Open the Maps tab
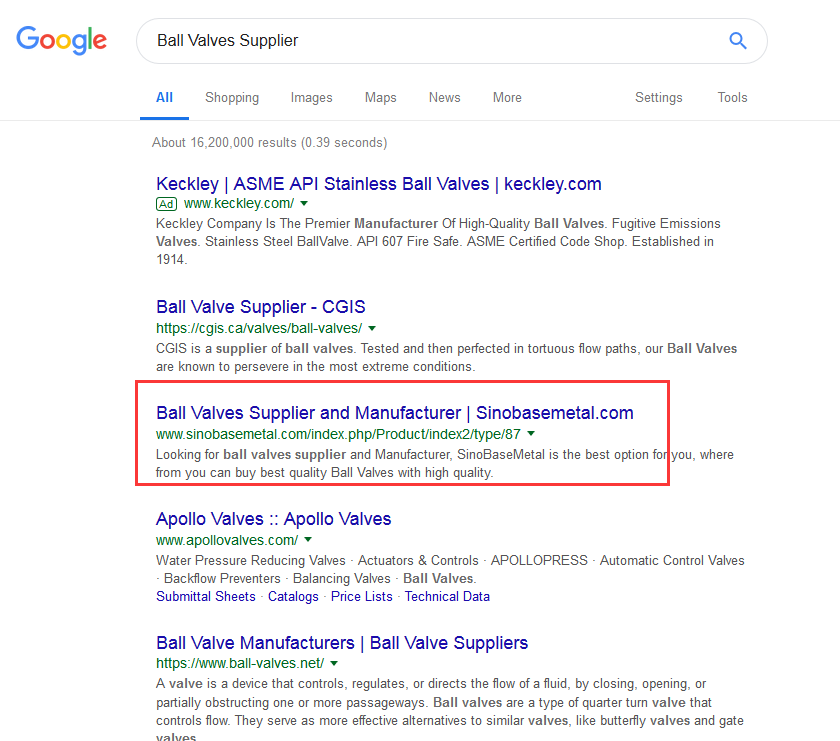This screenshot has width=840, height=741. pos(380,98)
